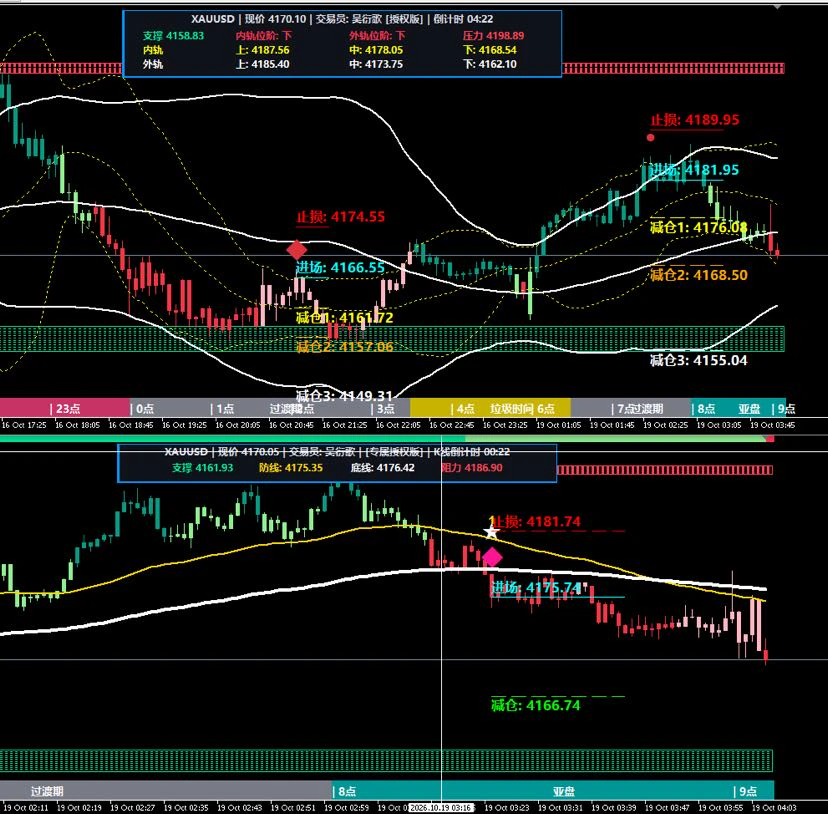
Task: Click the pink diamond marker above 进场: 4175.74
Action: [x=492, y=557]
